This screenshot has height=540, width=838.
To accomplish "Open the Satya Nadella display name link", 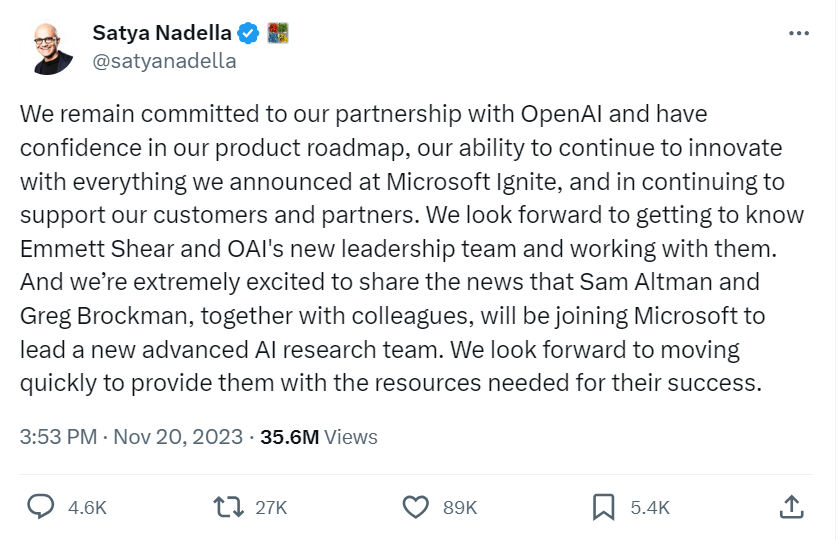I will pos(163,33).
